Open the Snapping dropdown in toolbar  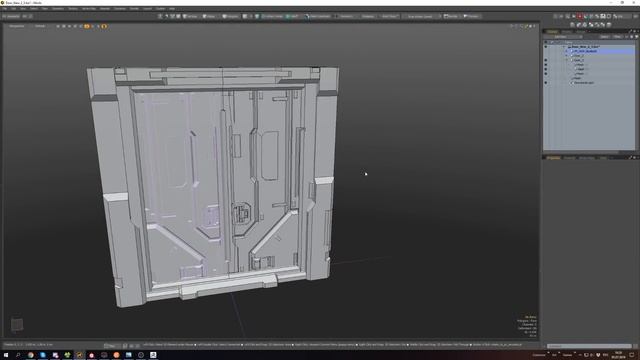pyautogui.click(x=368, y=16)
